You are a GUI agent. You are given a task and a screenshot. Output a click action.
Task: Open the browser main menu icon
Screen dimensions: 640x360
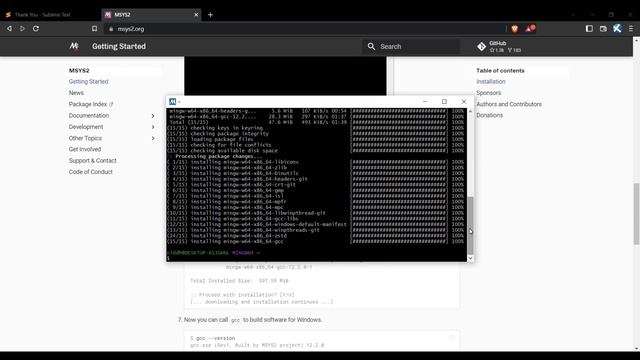click(631, 29)
